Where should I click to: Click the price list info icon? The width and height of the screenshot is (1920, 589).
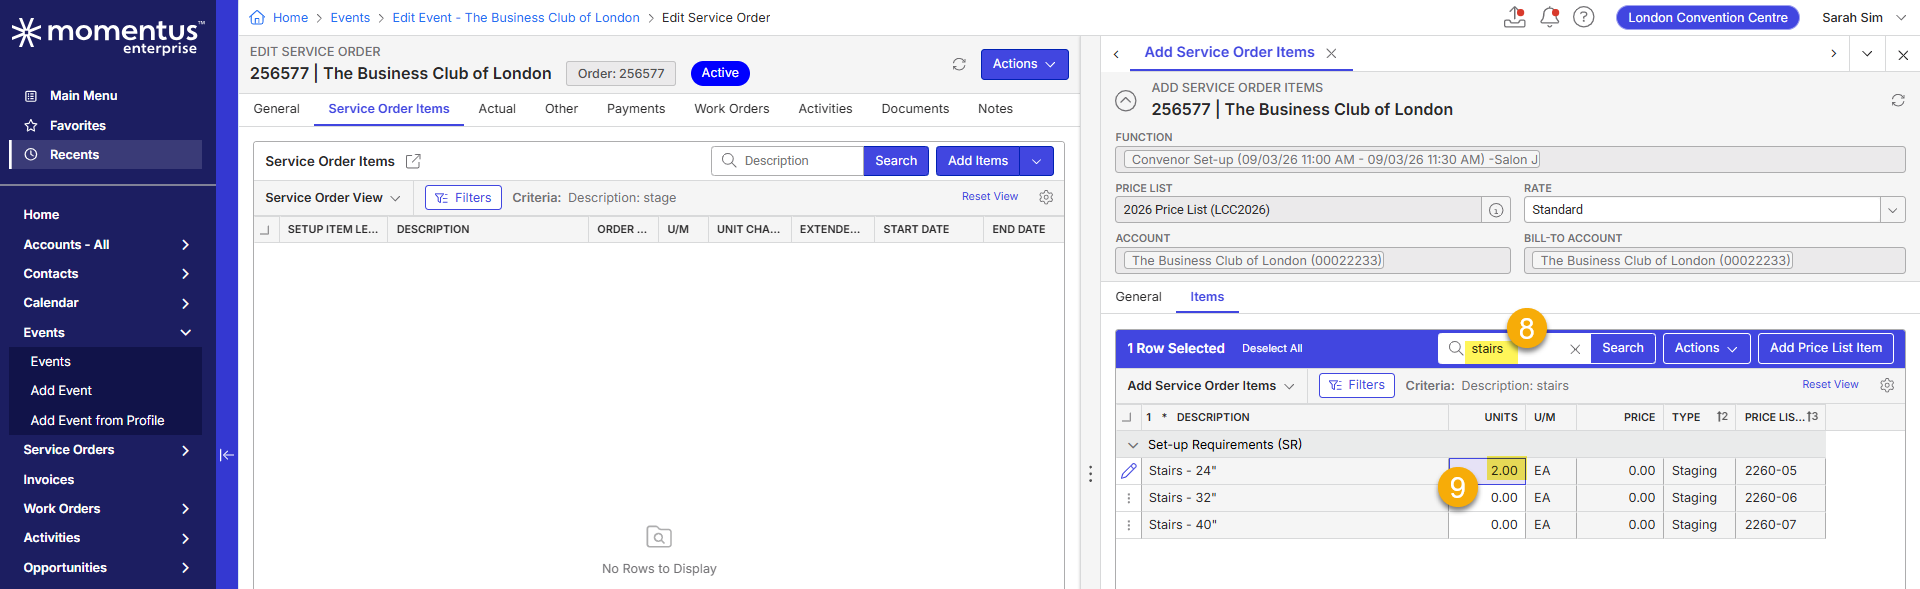(1496, 210)
